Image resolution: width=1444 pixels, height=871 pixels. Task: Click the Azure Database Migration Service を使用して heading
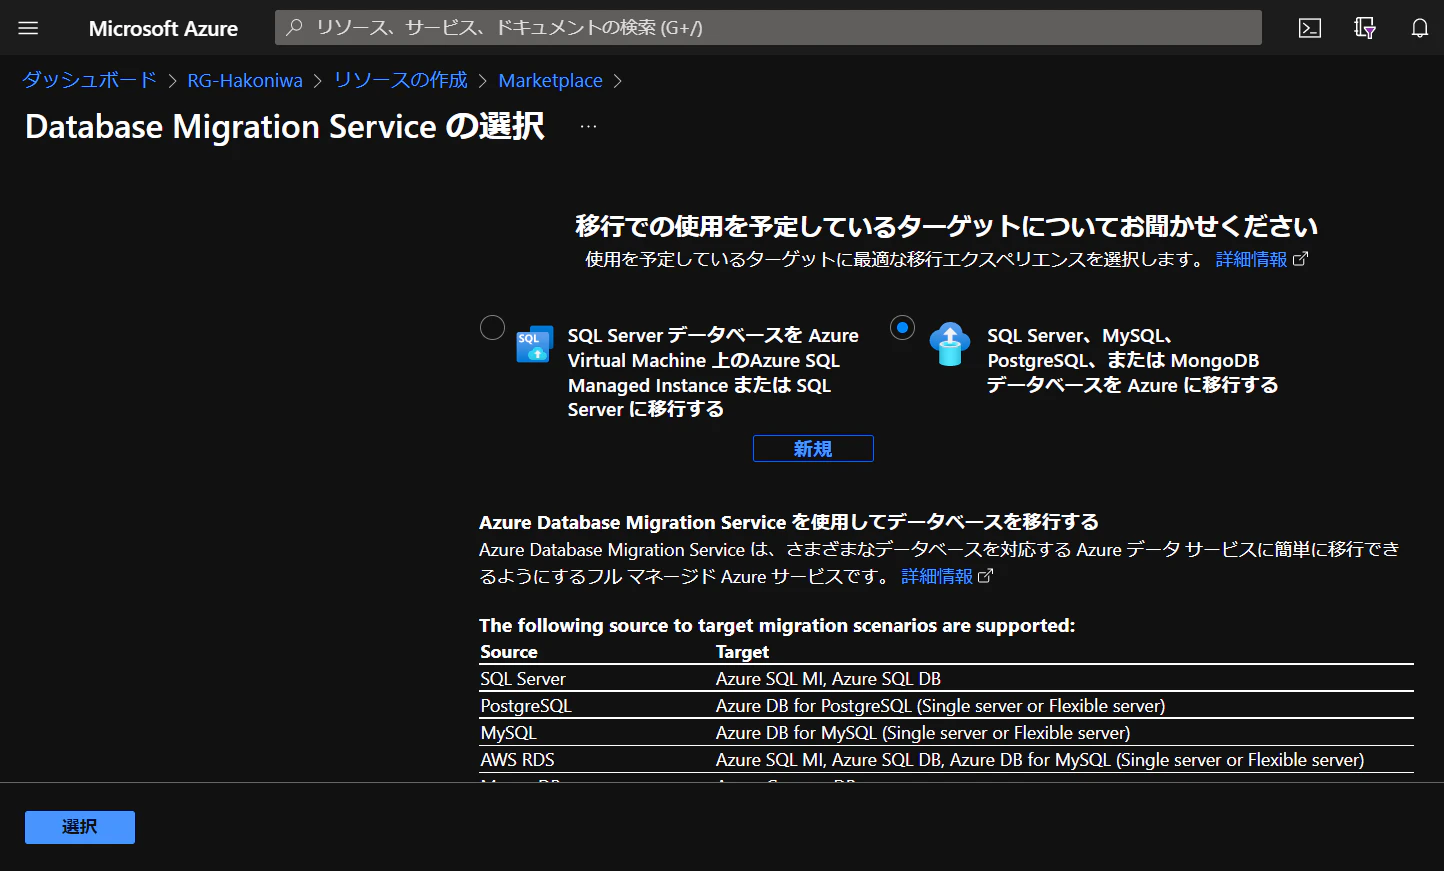789,522
